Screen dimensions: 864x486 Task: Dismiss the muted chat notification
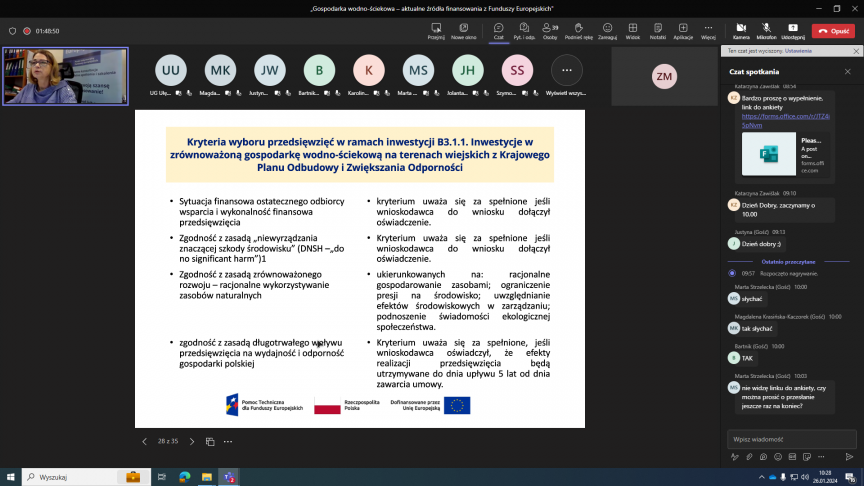pyautogui.click(x=856, y=51)
